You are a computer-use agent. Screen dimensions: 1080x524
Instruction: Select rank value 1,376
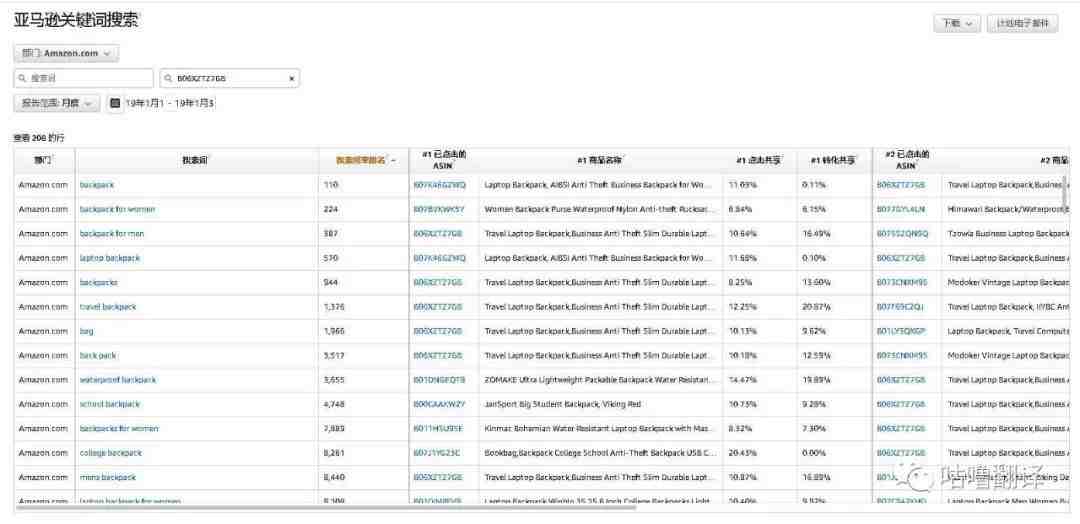pyautogui.click(x=333, y=306)
